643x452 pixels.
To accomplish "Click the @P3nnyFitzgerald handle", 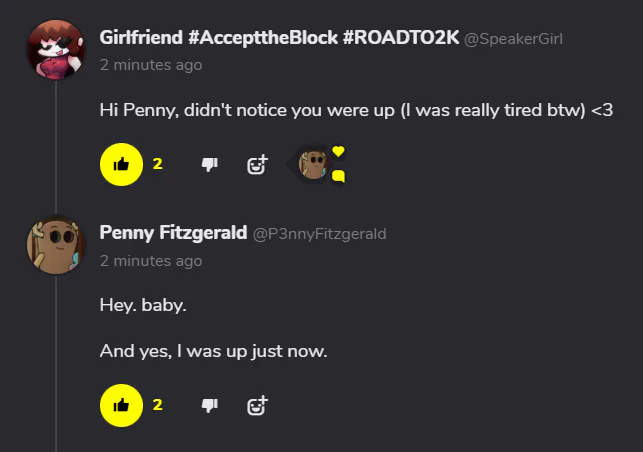I will click(319, 234).
